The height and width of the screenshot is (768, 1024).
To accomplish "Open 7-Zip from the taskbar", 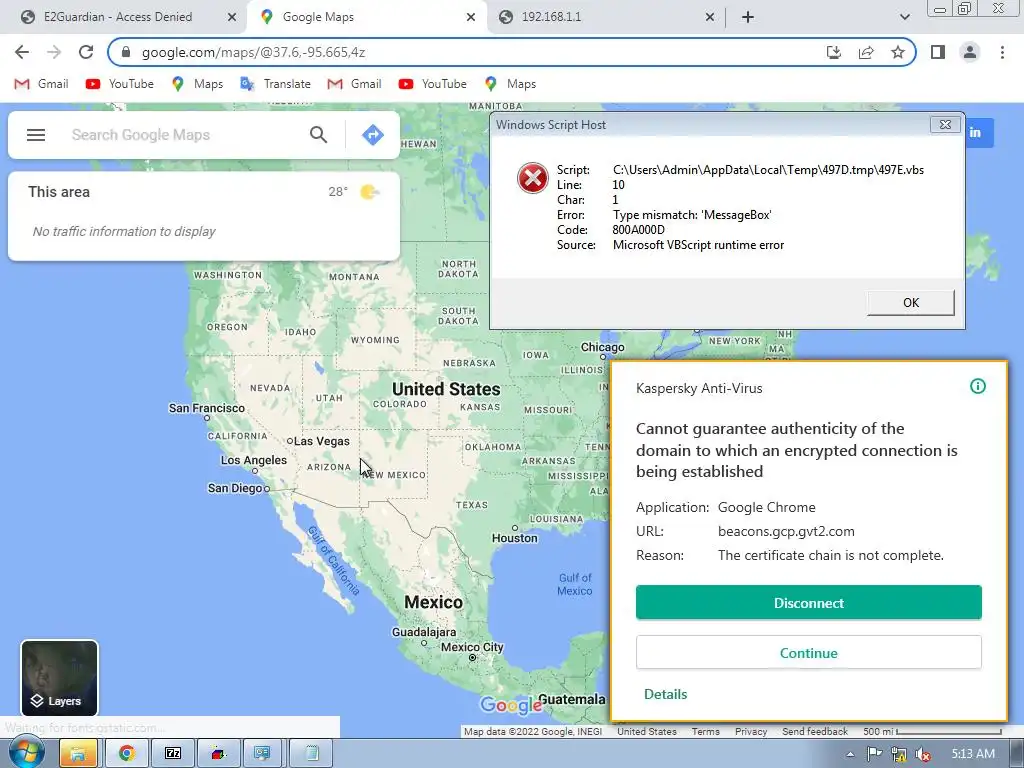I will tap(173, 753).
